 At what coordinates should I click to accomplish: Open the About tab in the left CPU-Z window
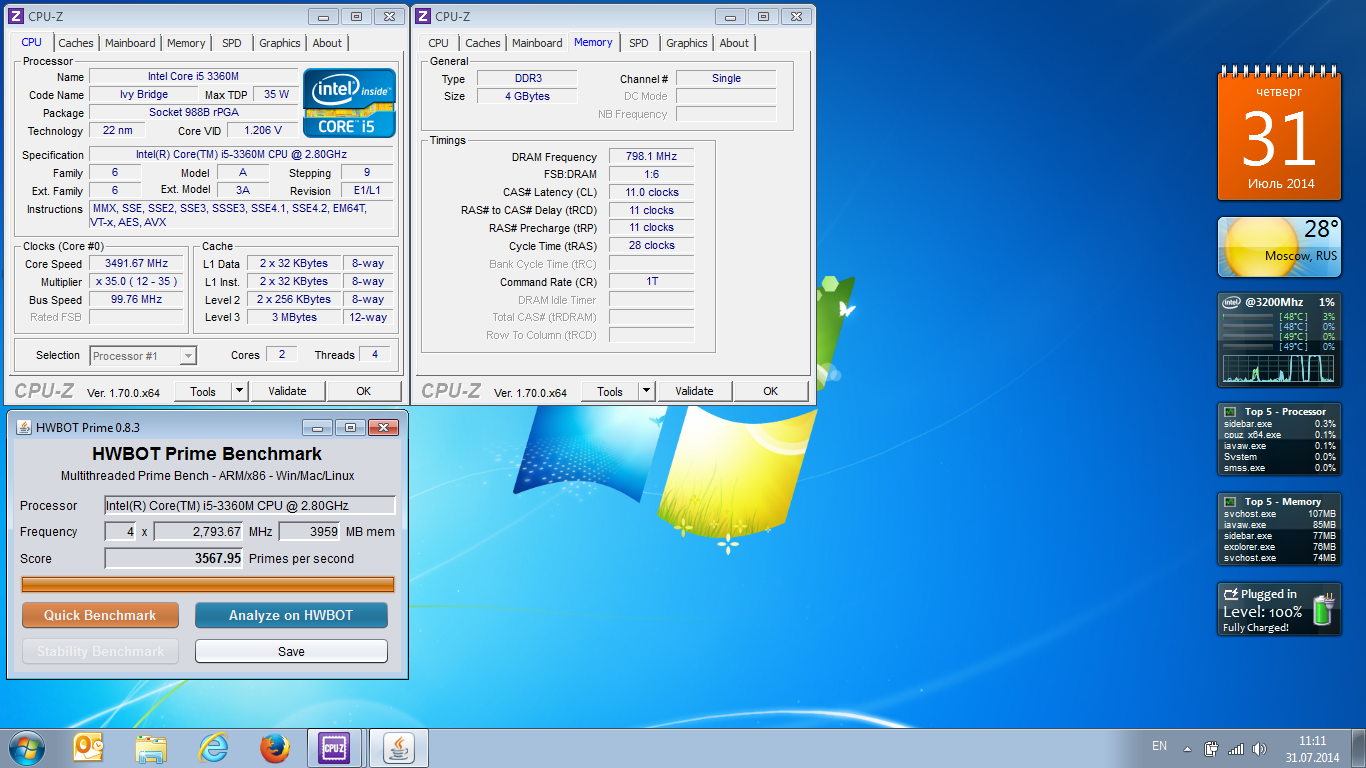coord(327,43)
